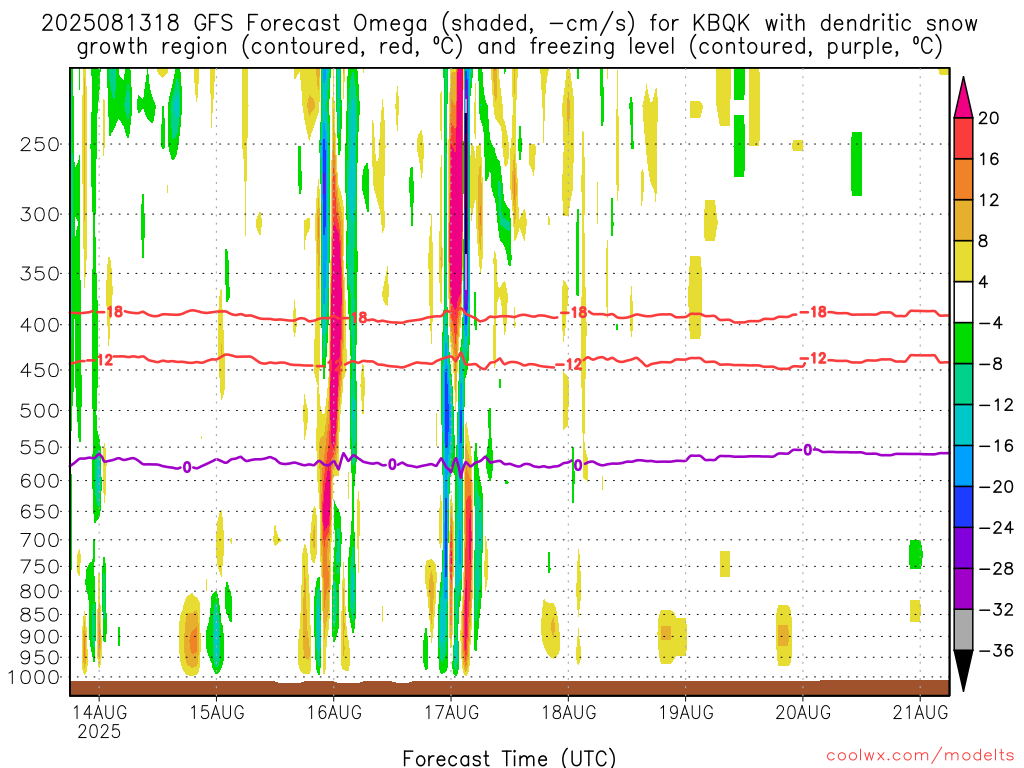Viewport: 1024px width, 768px height.
Task: Select the 400 pressure level label
Action: [x=39, y=325]
